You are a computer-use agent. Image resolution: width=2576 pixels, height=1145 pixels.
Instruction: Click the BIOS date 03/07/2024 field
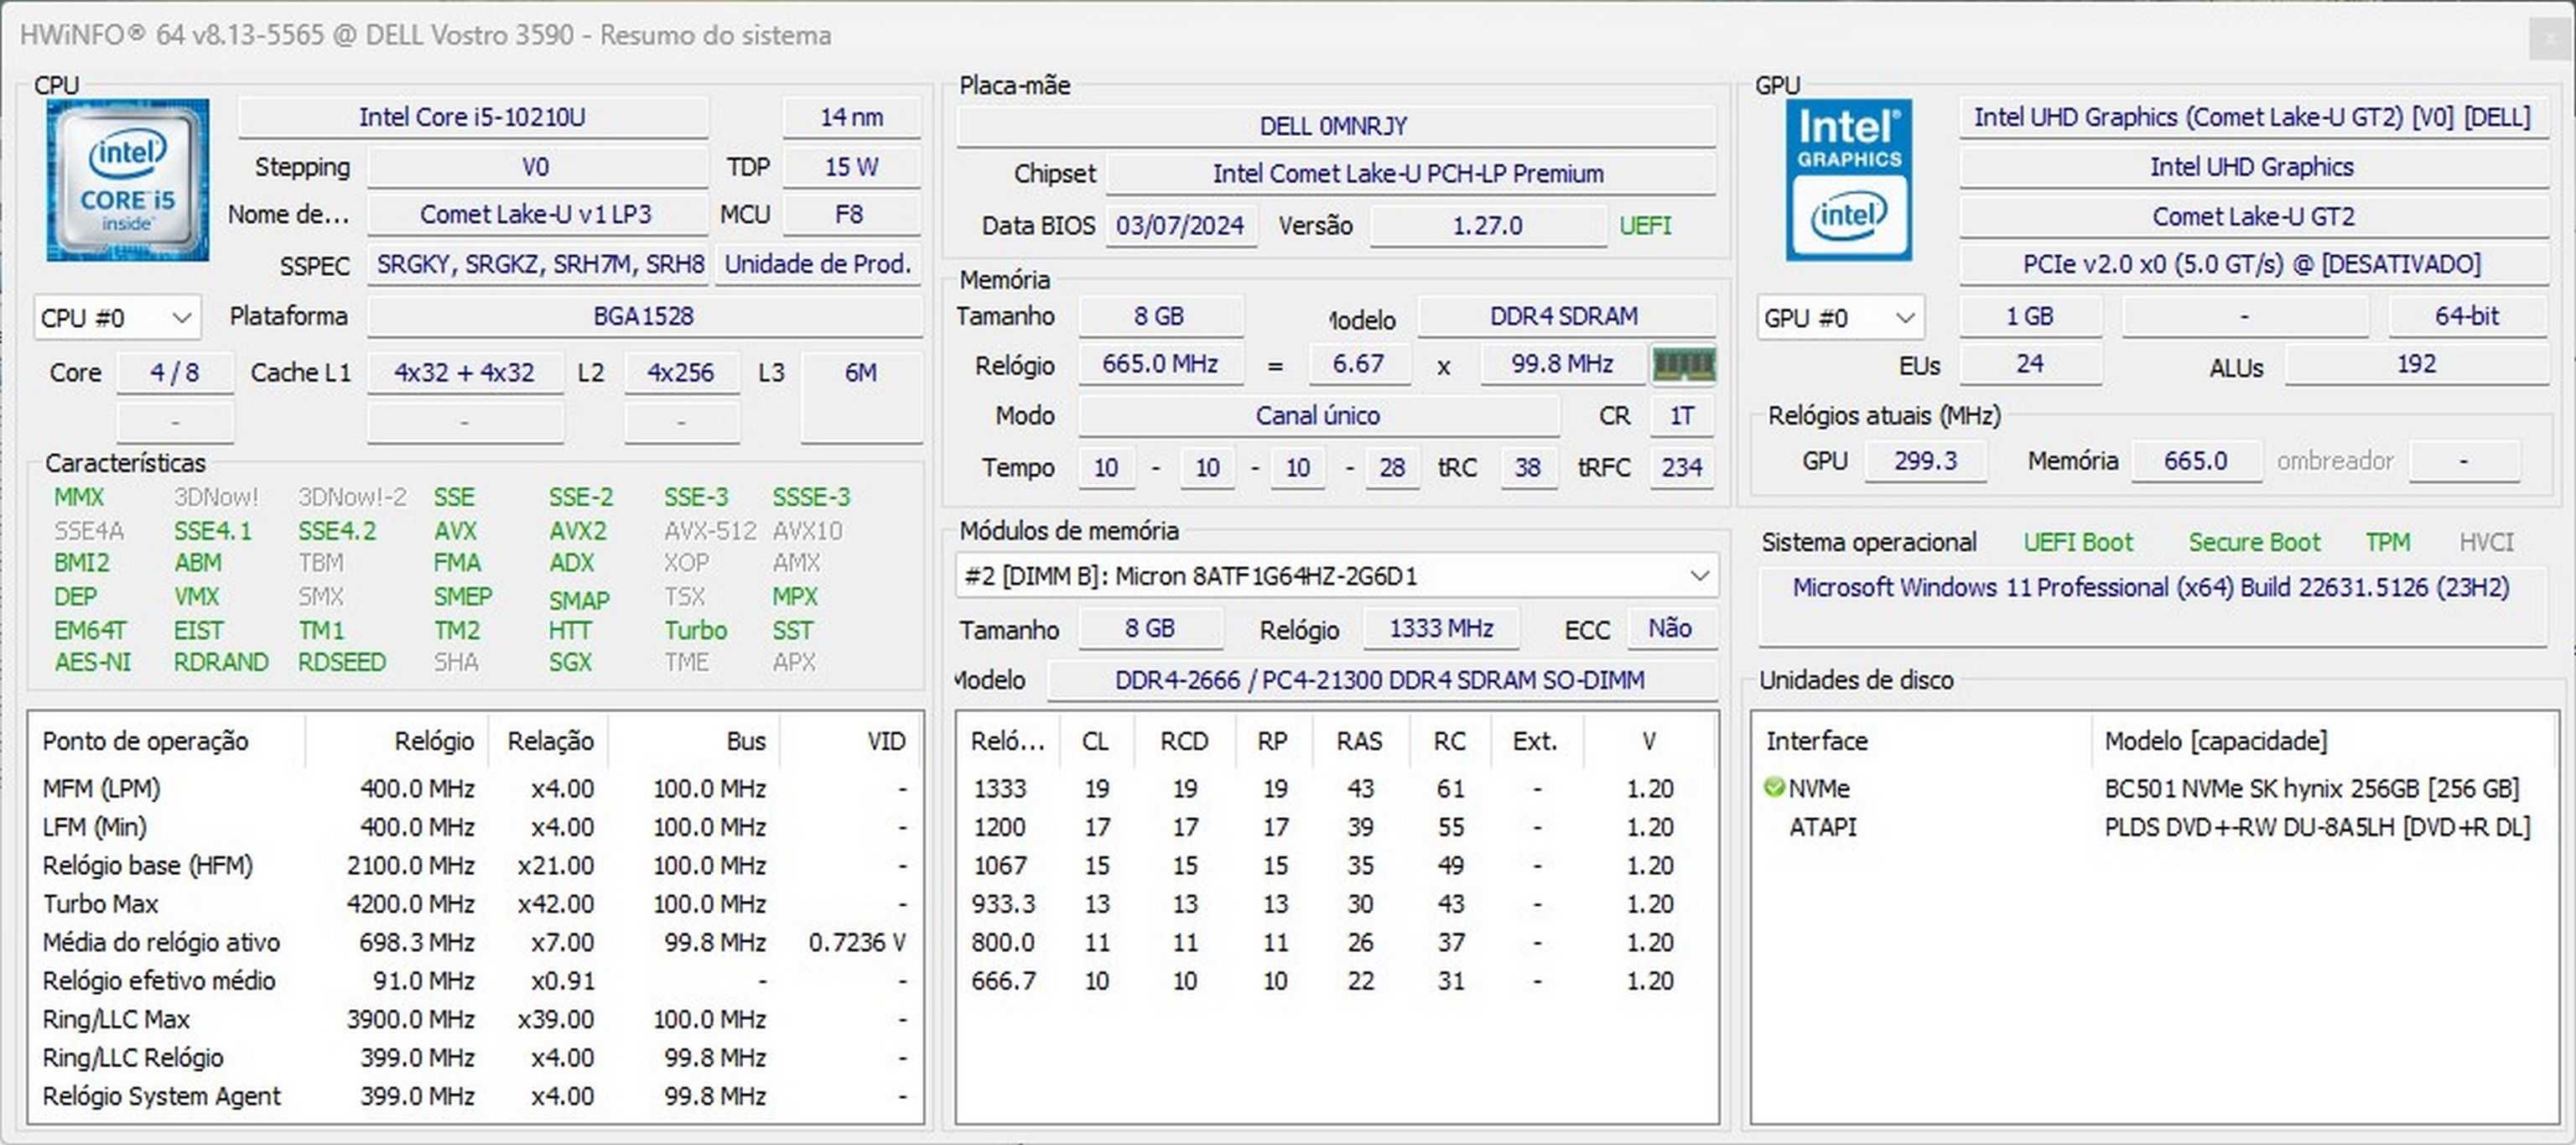click(x=1180, y=226)
